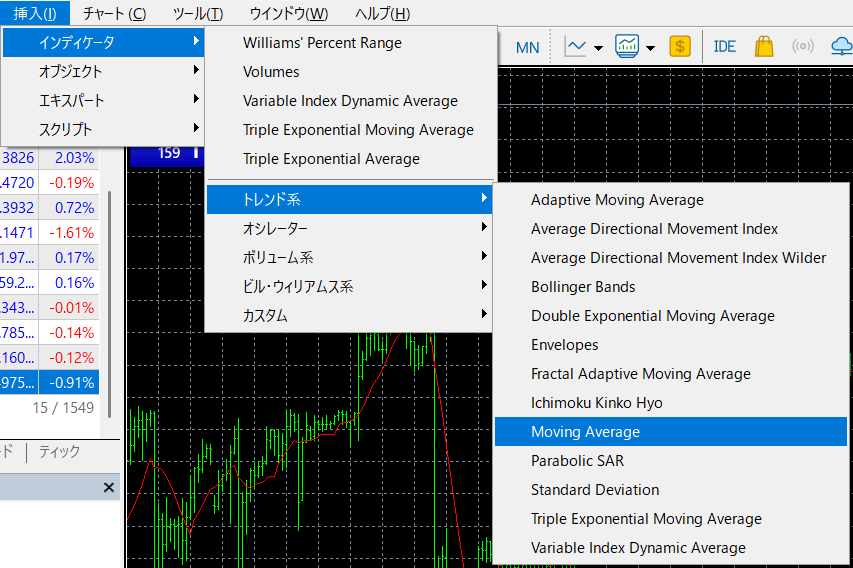Click the 0.17% change cell
This screenshot has width=853, height=568.
(x=69, y=258)
